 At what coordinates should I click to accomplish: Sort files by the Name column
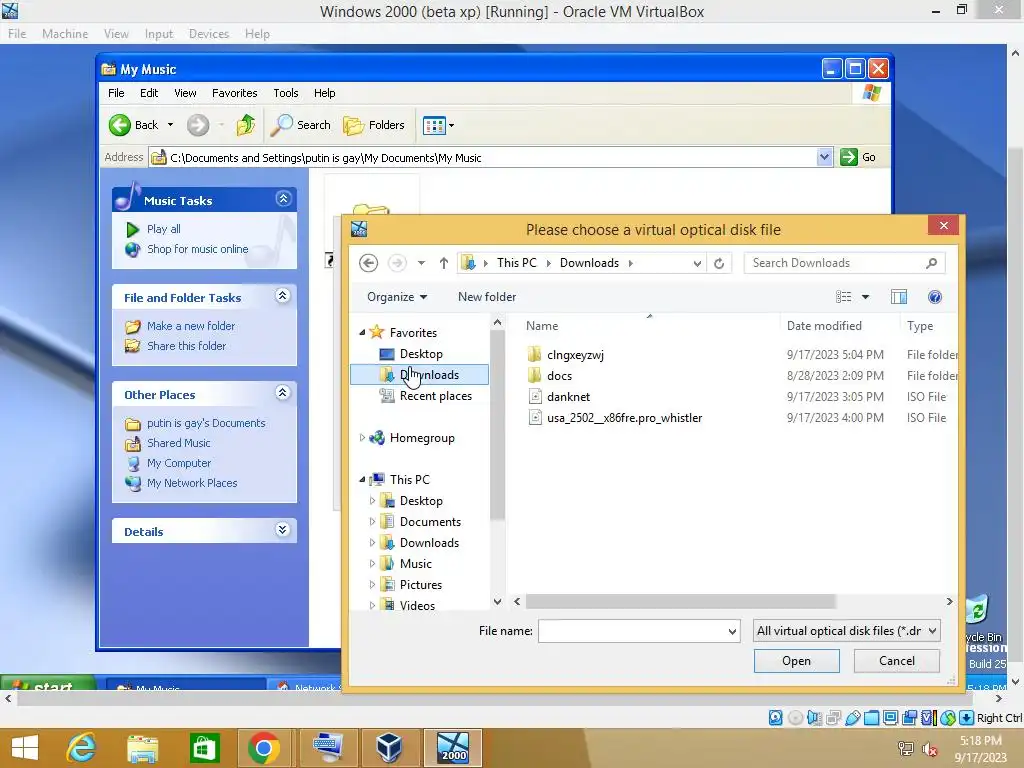point(541,326)
